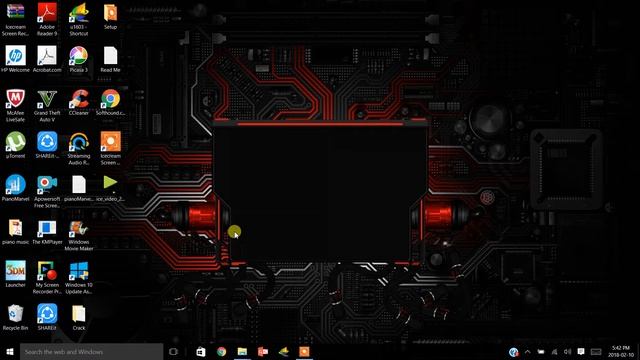Click the blue help icon in system tray
The height and width of the screenshot is (360, 640).
[x=513, y=352]
